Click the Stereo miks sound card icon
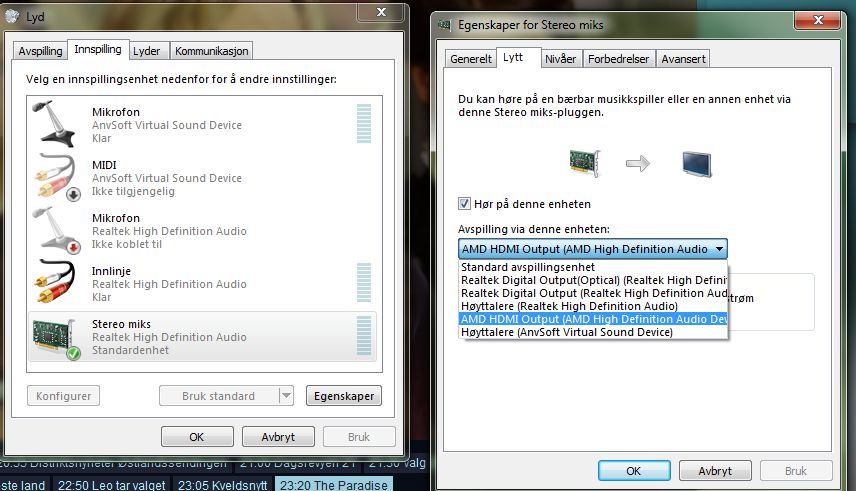The width and height of the screenshot is (856, 491). click(x=56, y=338)
